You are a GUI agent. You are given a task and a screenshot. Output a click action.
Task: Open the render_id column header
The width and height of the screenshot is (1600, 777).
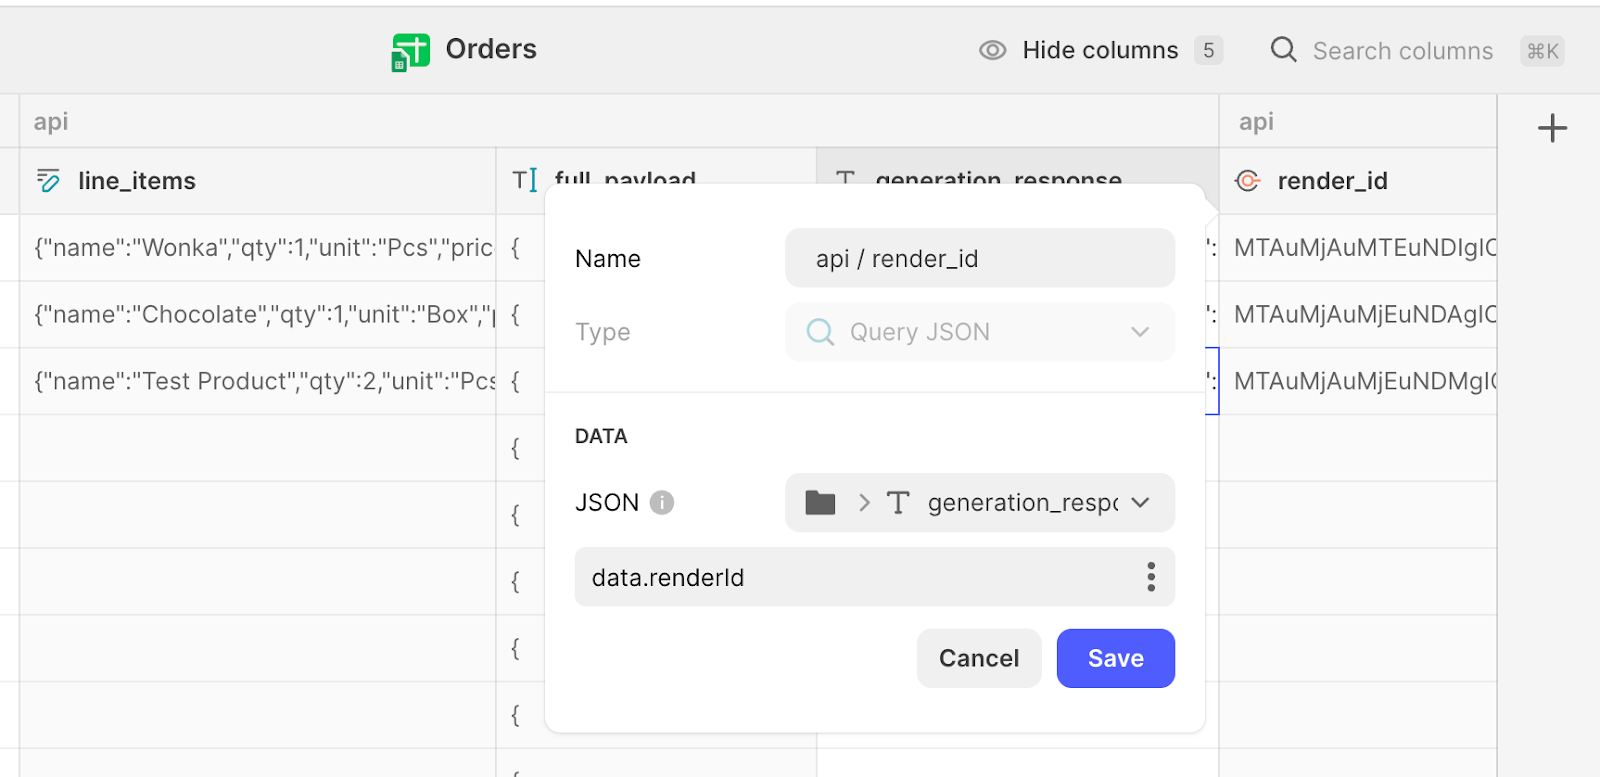pos(1358,181)
